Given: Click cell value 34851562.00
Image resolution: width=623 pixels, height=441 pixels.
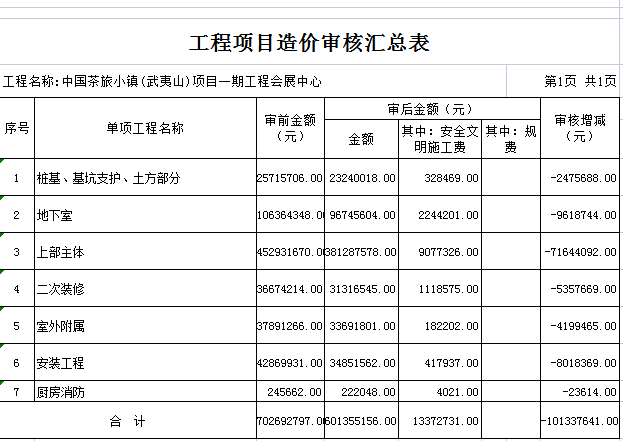Looking at the screenshot, I should (361, 362).
